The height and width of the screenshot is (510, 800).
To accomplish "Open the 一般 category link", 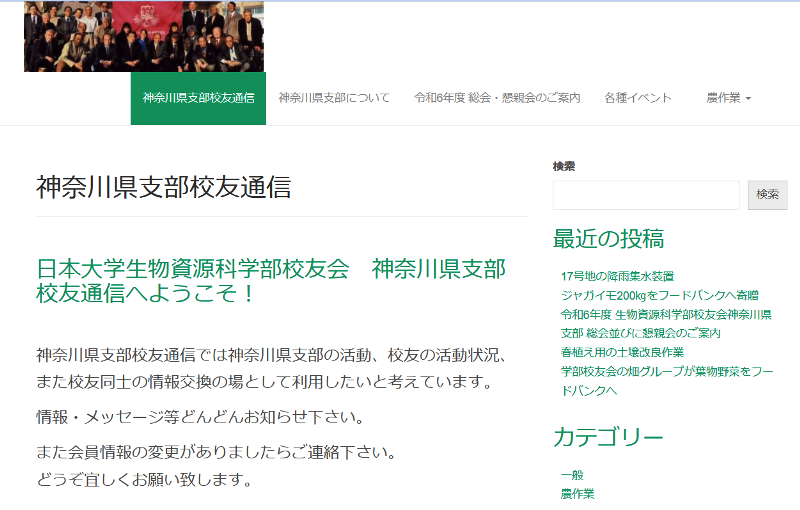I will click(572, 475).
